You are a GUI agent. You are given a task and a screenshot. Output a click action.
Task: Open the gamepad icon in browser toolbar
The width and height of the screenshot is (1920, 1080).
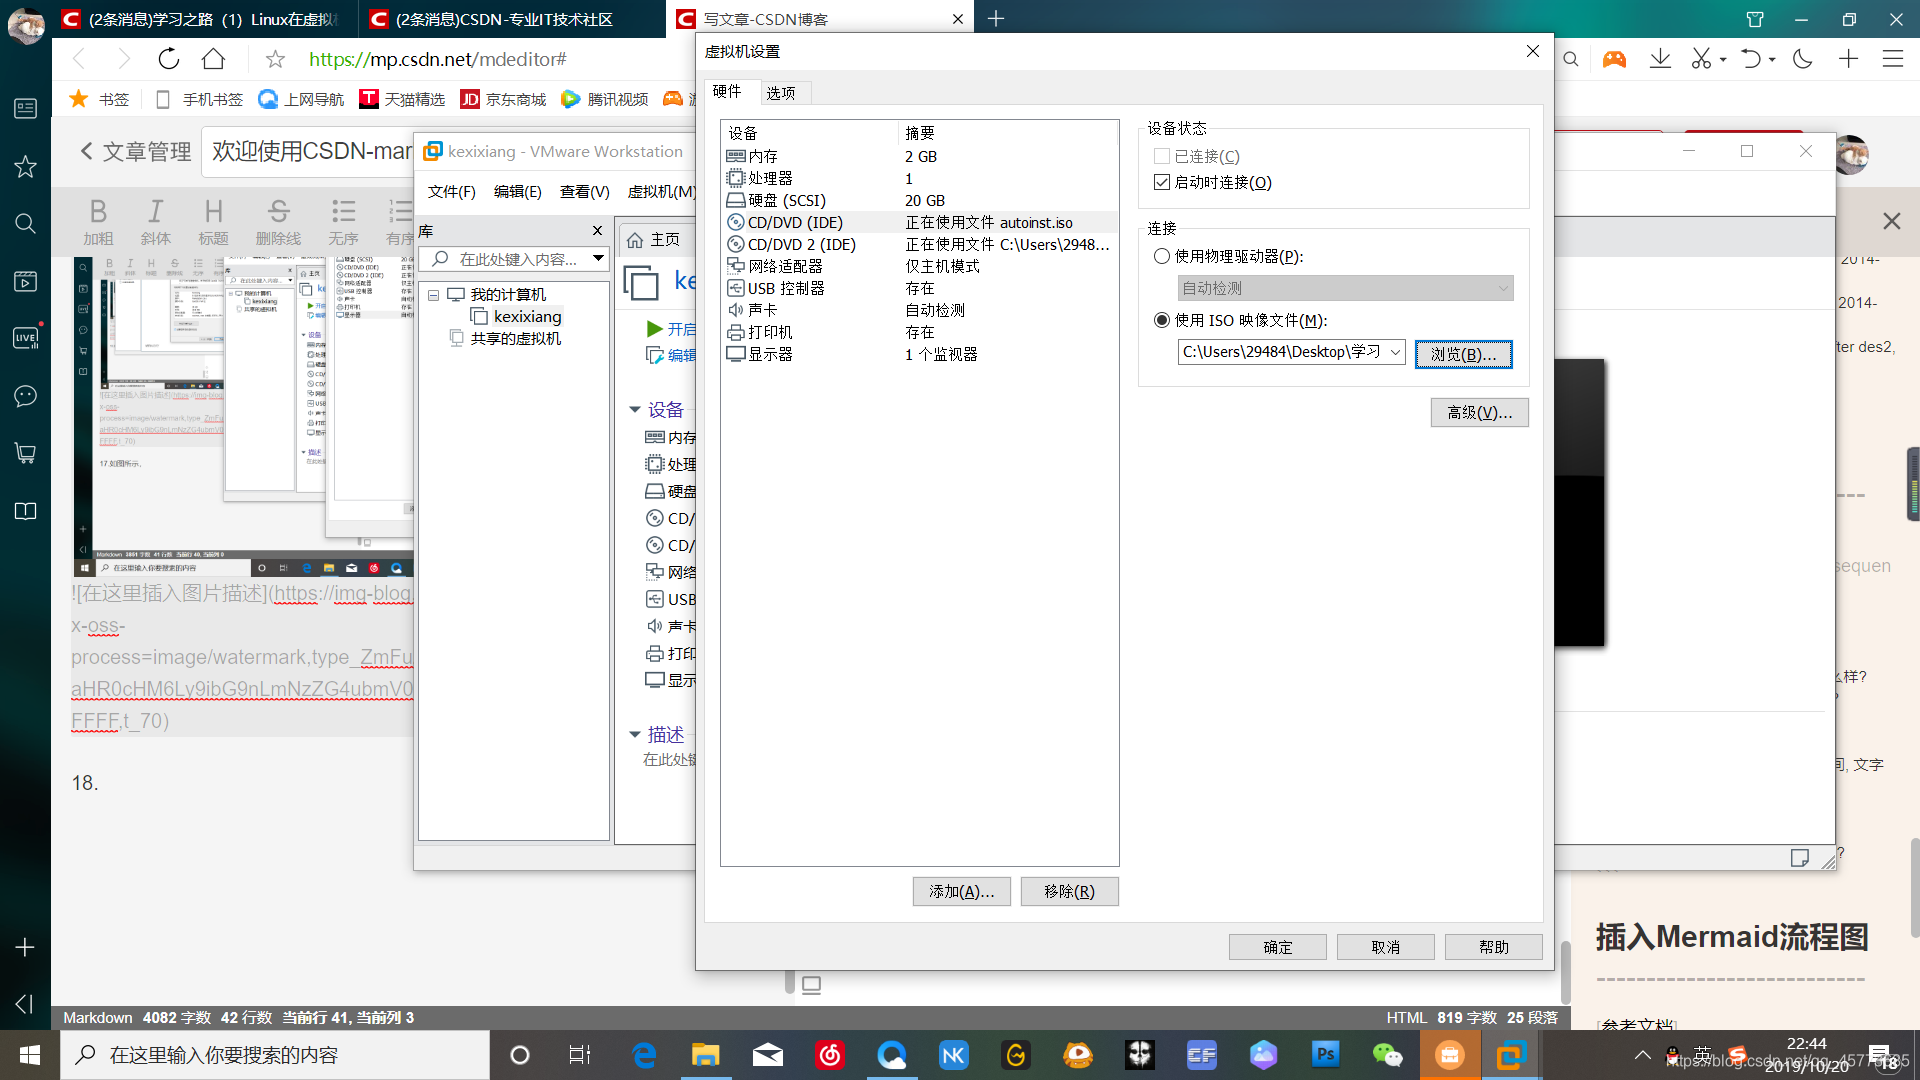point(1614,59)
